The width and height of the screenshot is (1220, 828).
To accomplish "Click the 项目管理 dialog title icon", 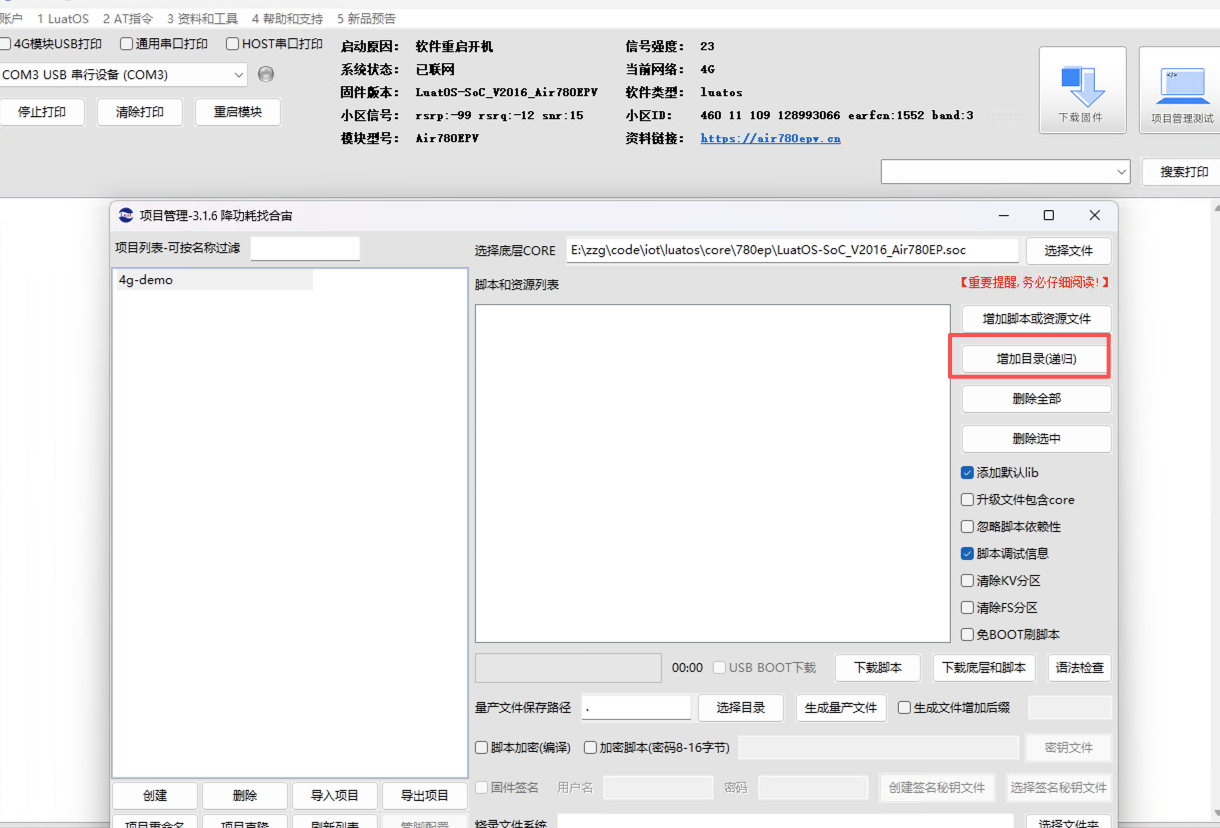I will click(x=126, y=215).
